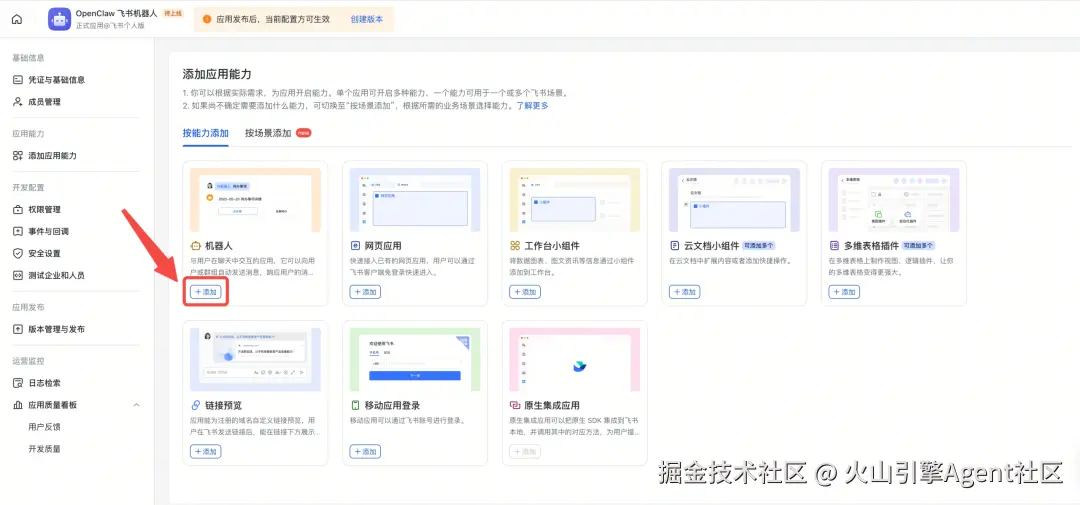1080x505 pixels.
Task: Click the 原生集成应用 preview image
Action: pos(574,360)
